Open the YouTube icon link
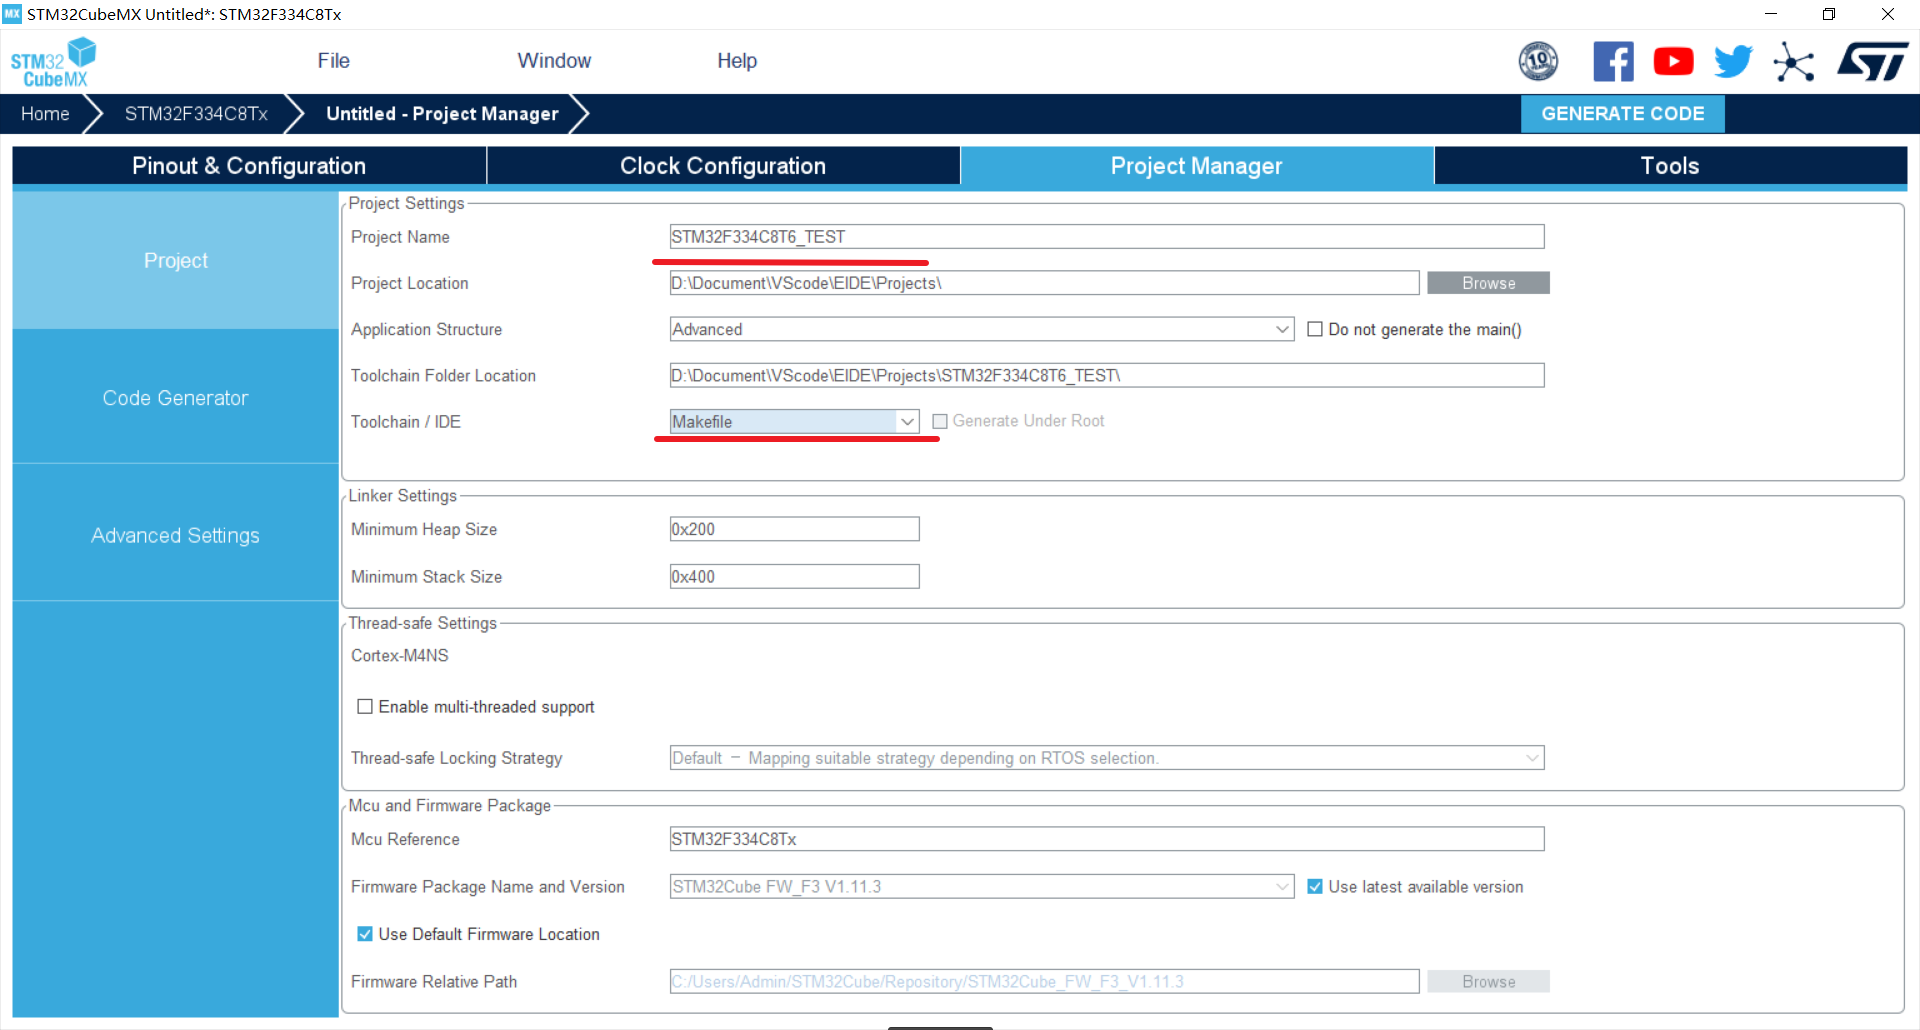The height and width of the screenshot is (1030, 1920). coord(1673,61)
